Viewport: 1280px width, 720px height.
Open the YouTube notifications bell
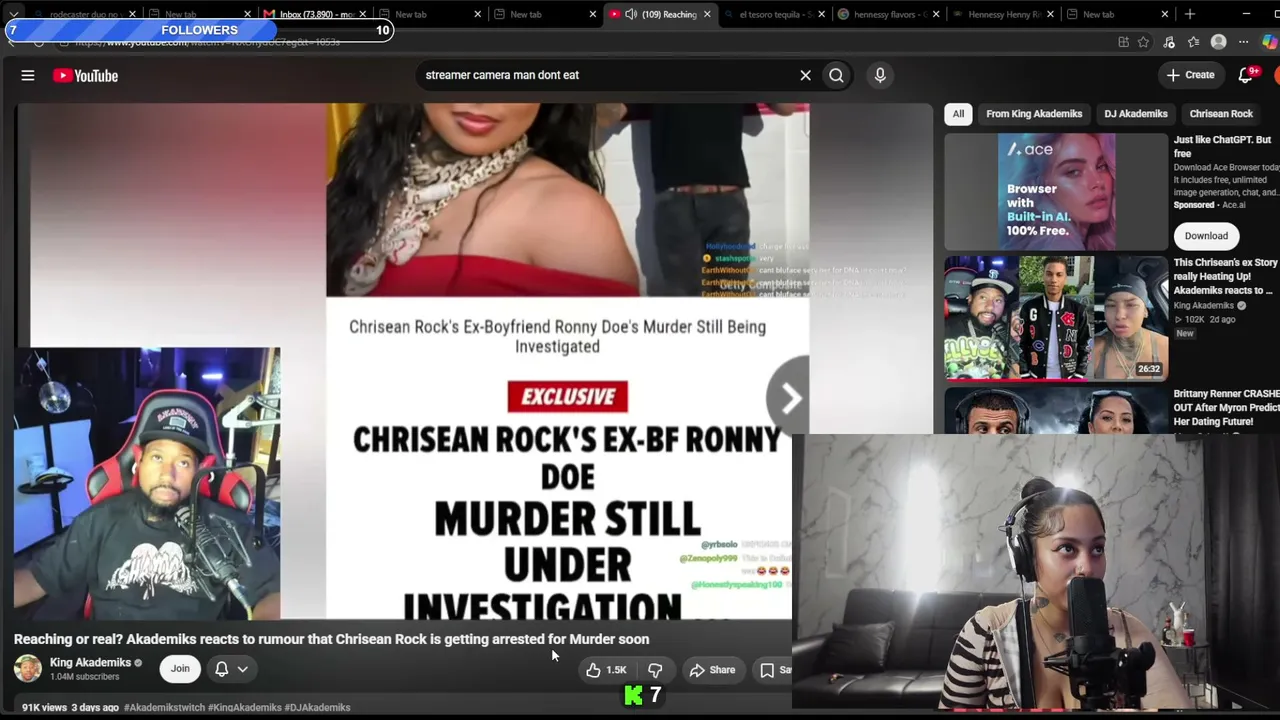(1246, 75)
